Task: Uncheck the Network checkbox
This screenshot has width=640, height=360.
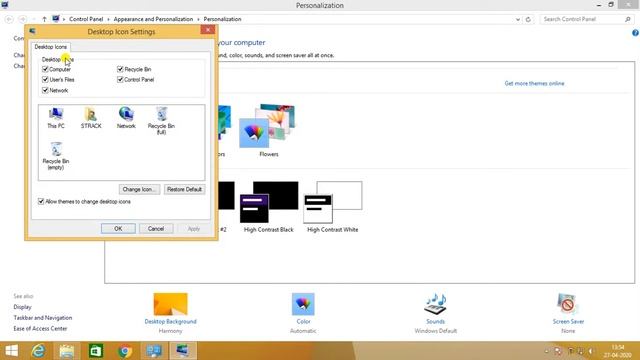Action: 45,90
